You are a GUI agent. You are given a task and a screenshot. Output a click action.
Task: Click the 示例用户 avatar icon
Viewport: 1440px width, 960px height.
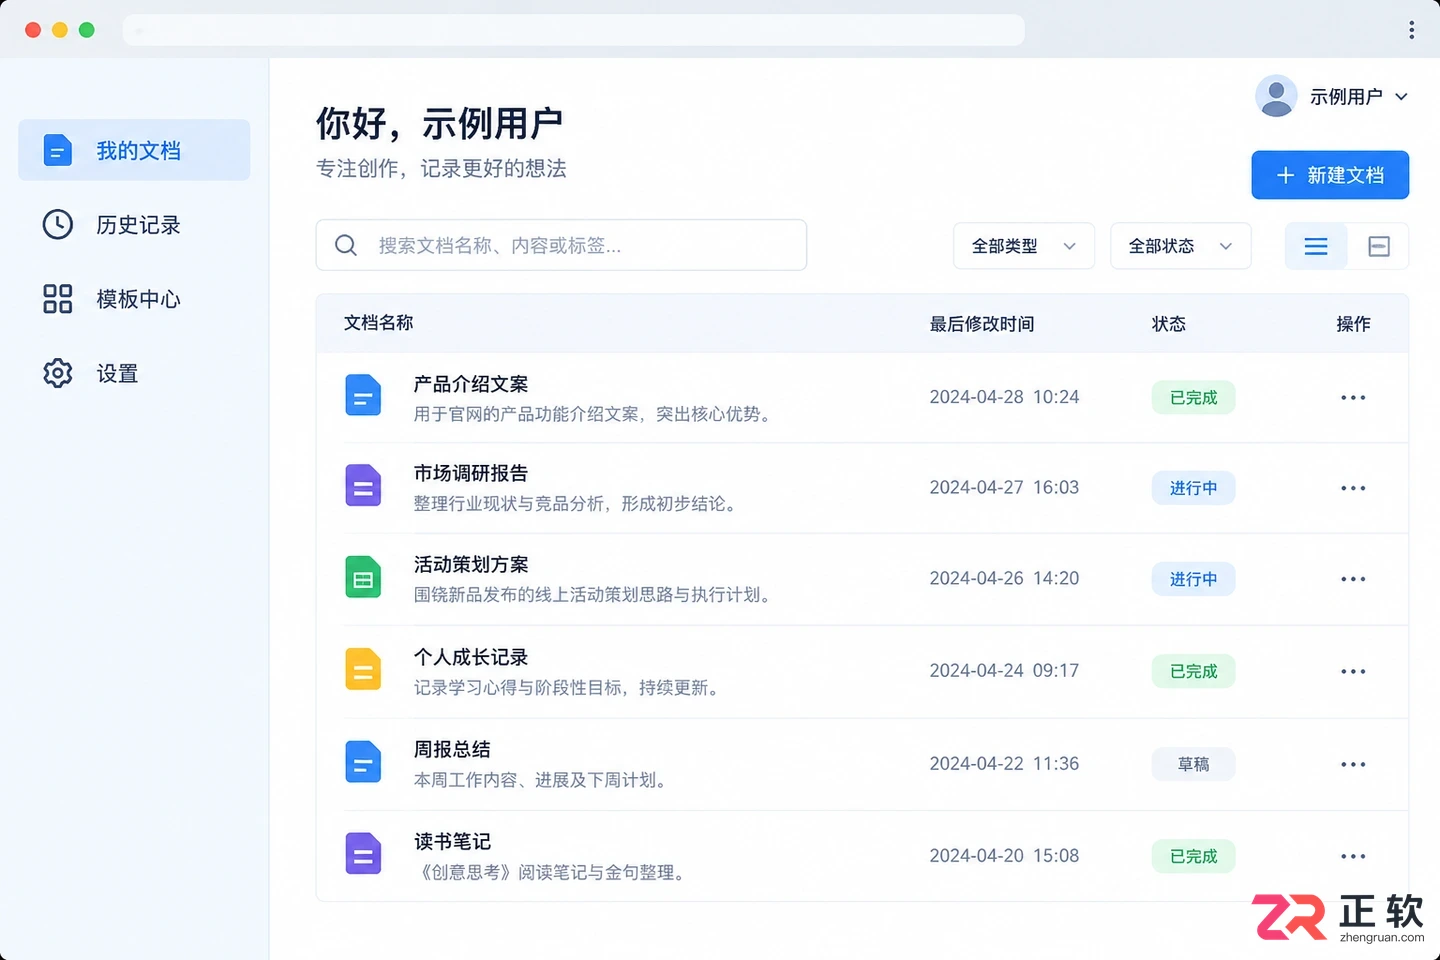tap(1276, 96)
